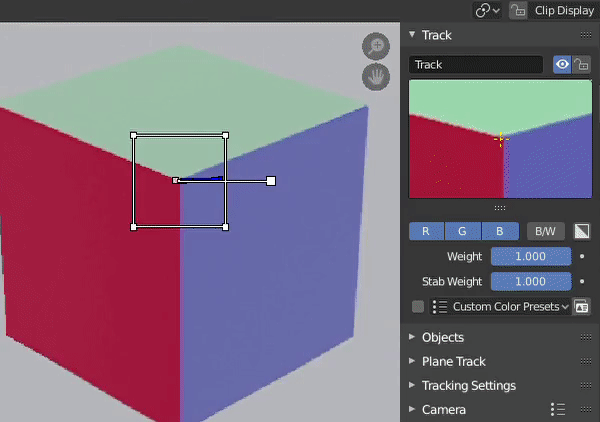
Task: Click the animate dot next to Stab Weight
Action: click(x=582, y=282)
